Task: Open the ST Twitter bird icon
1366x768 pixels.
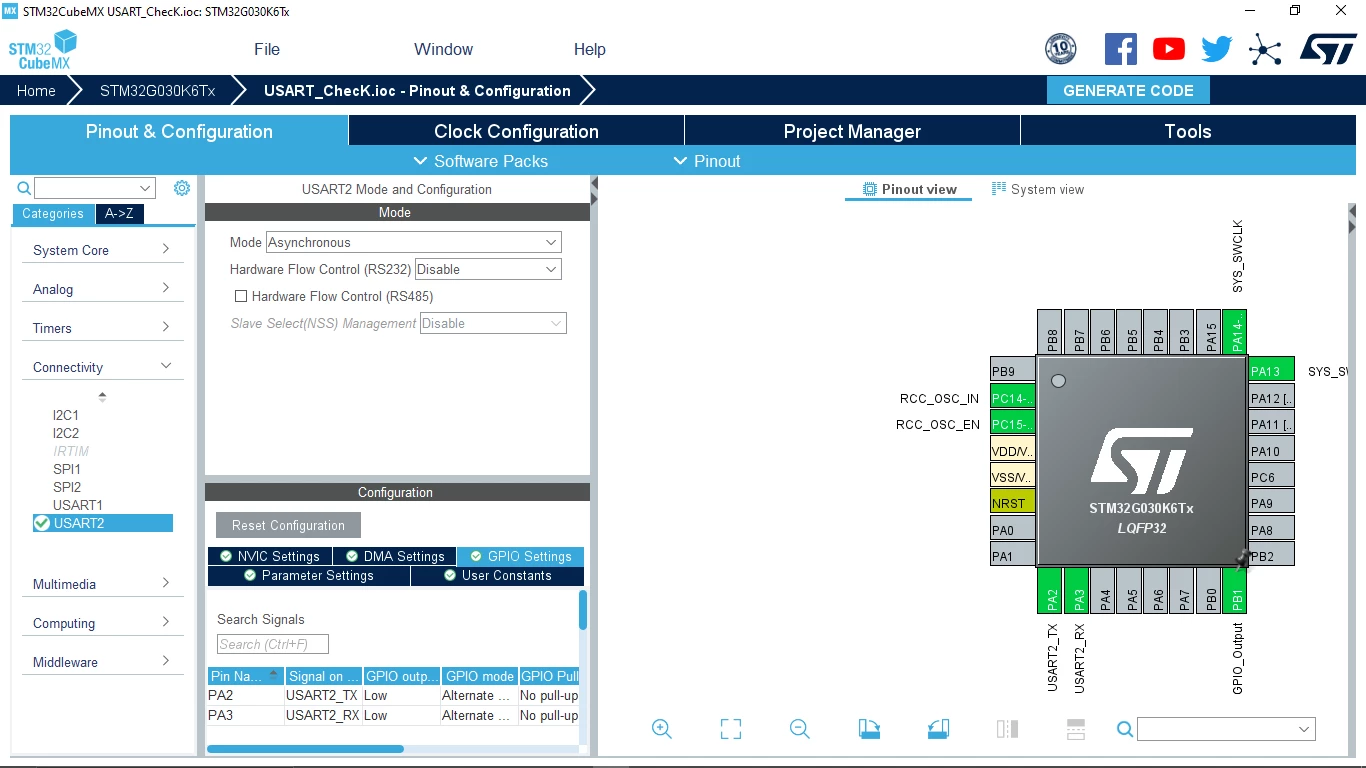Action: [x=1216, y=49]
